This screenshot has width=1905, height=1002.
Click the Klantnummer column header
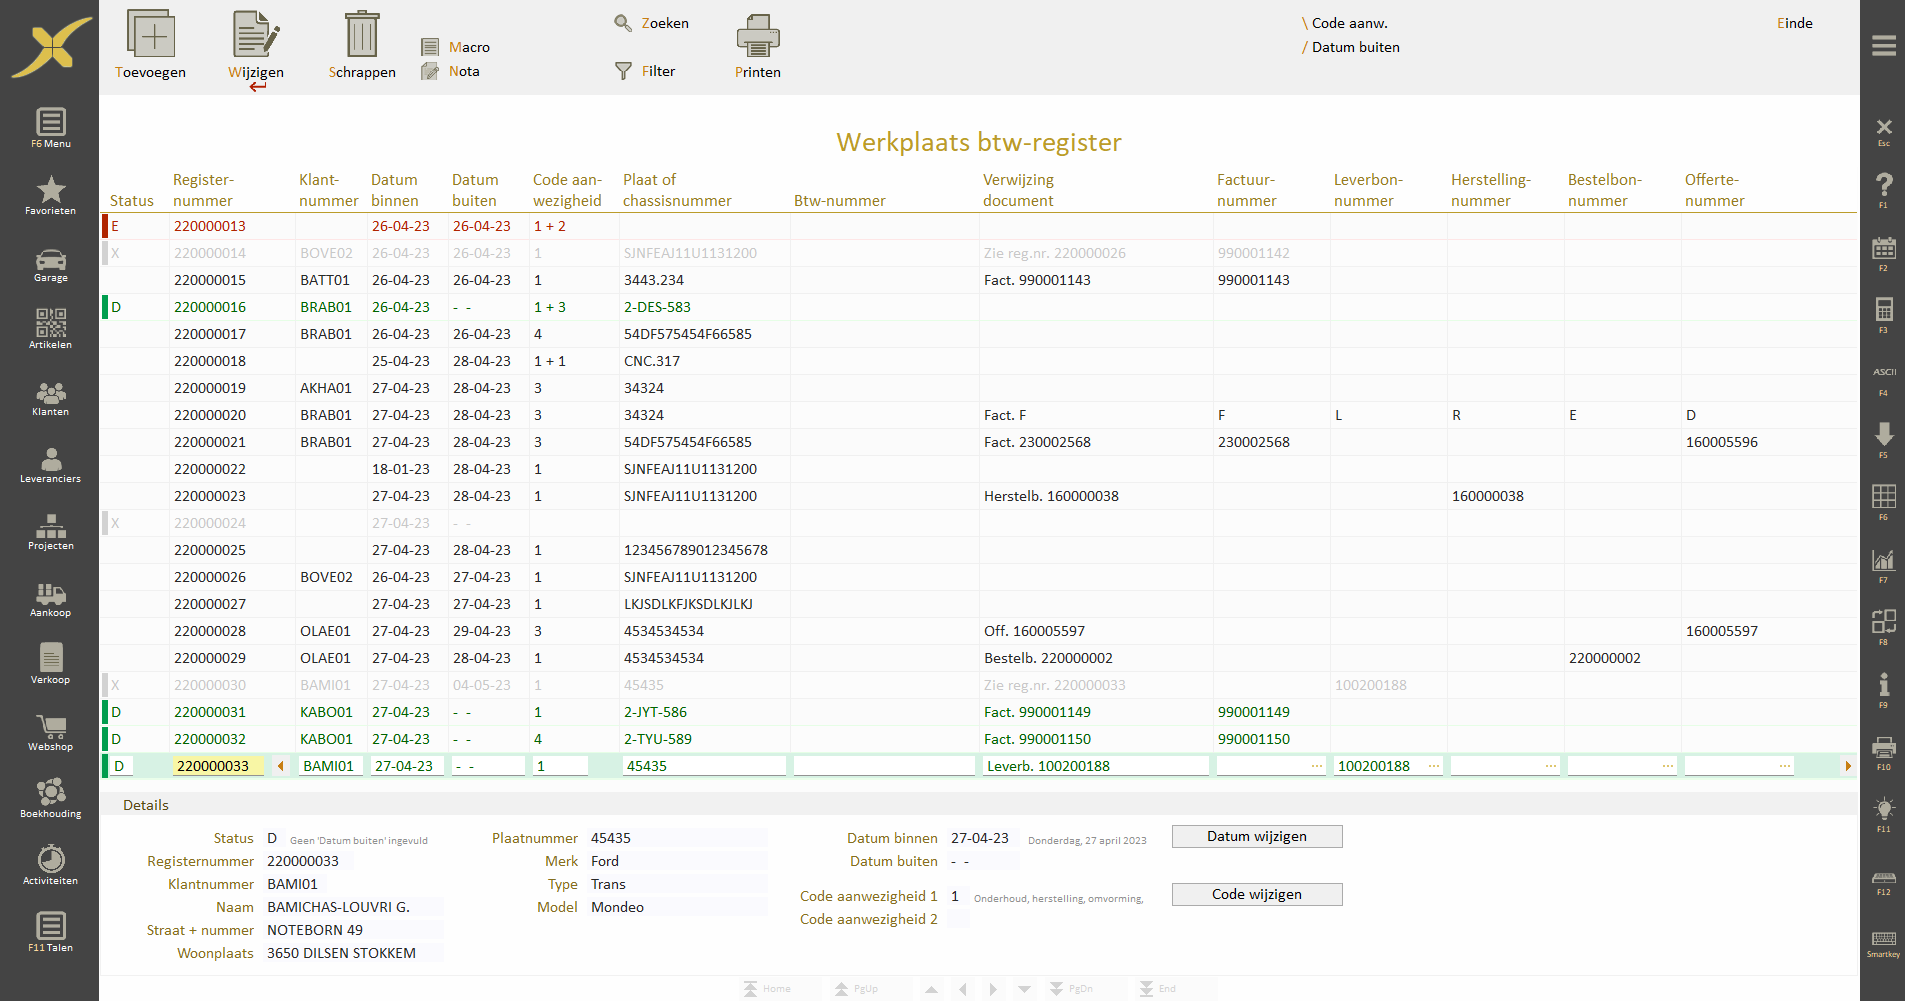(x=328, y=190)
